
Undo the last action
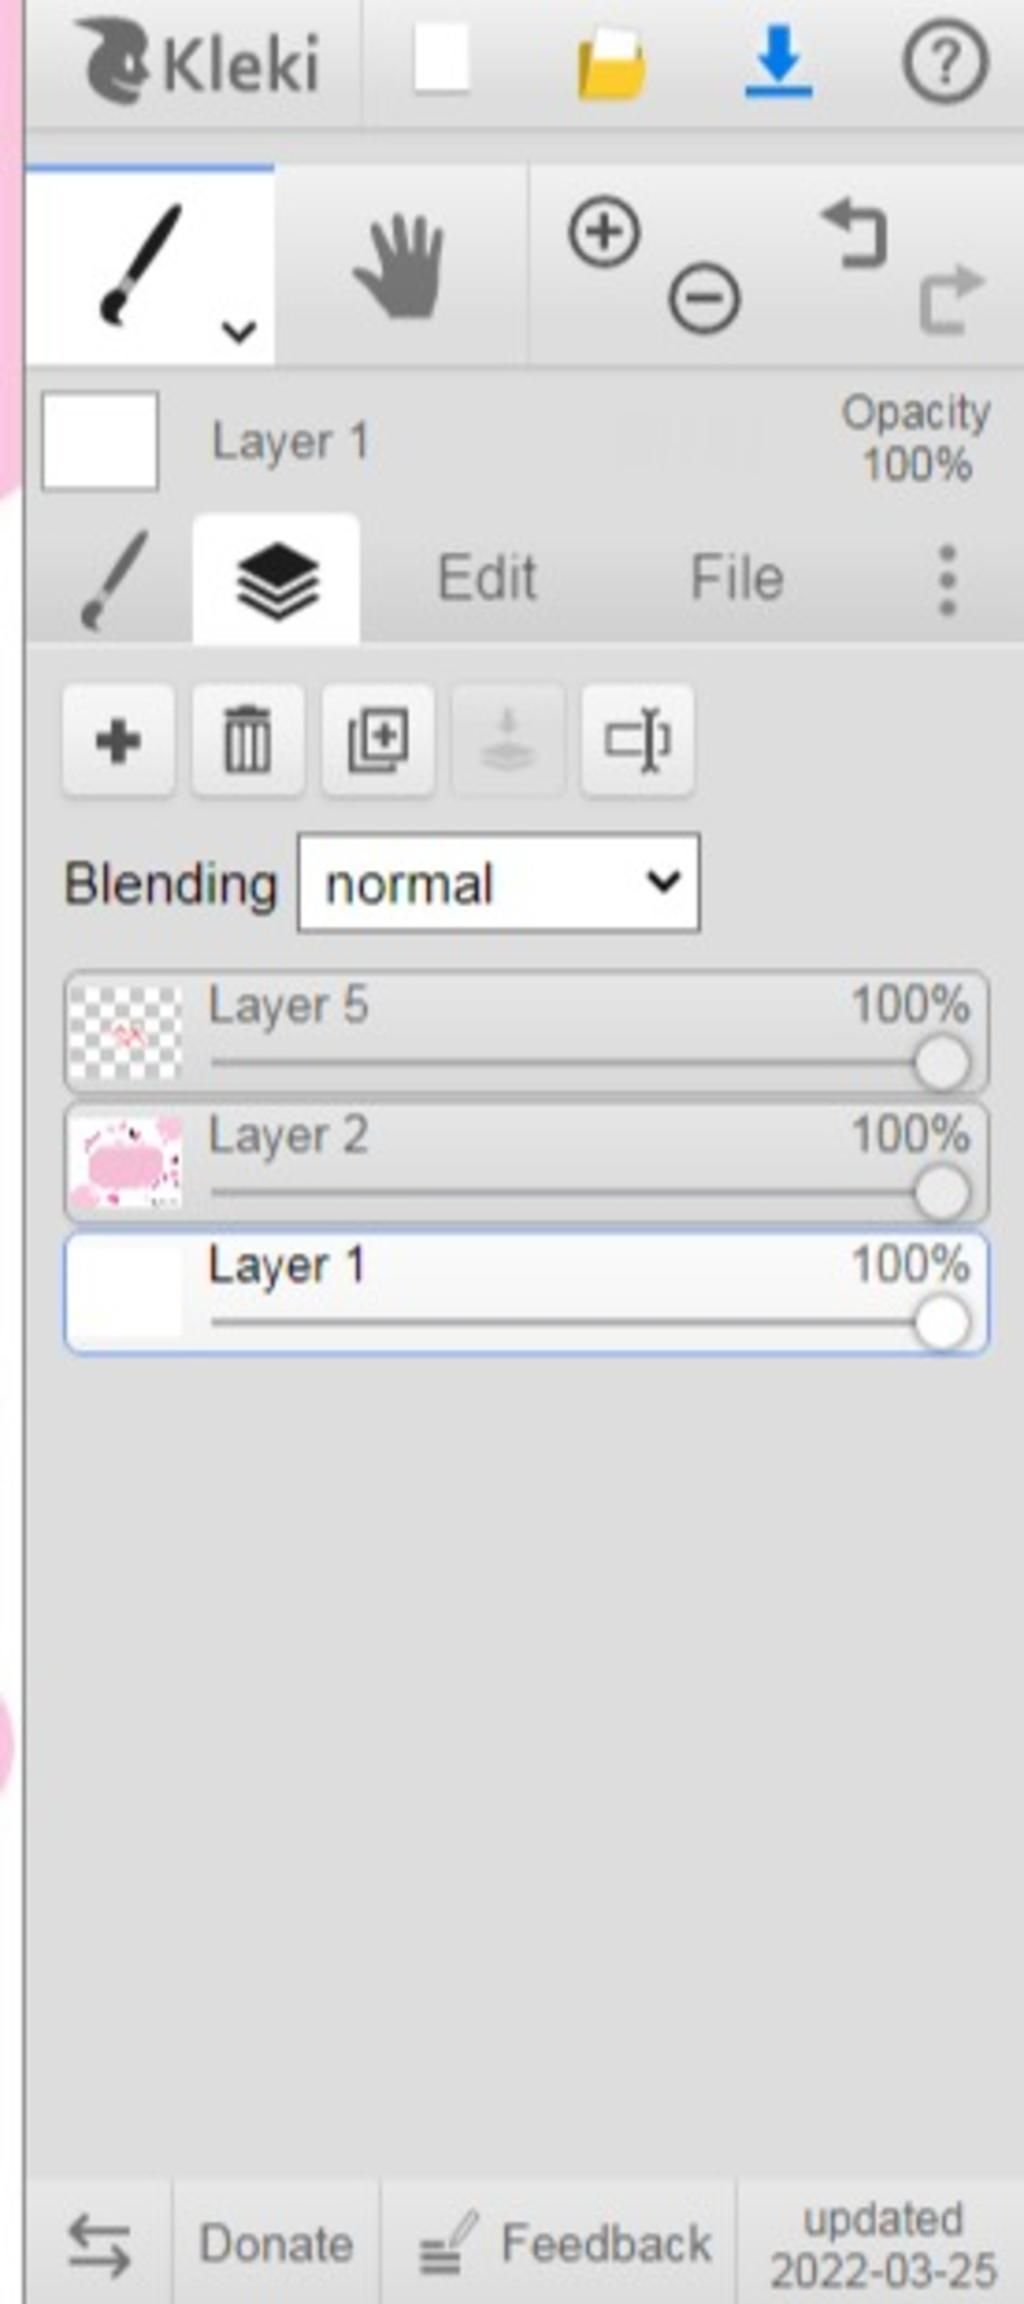coord(855,234)
